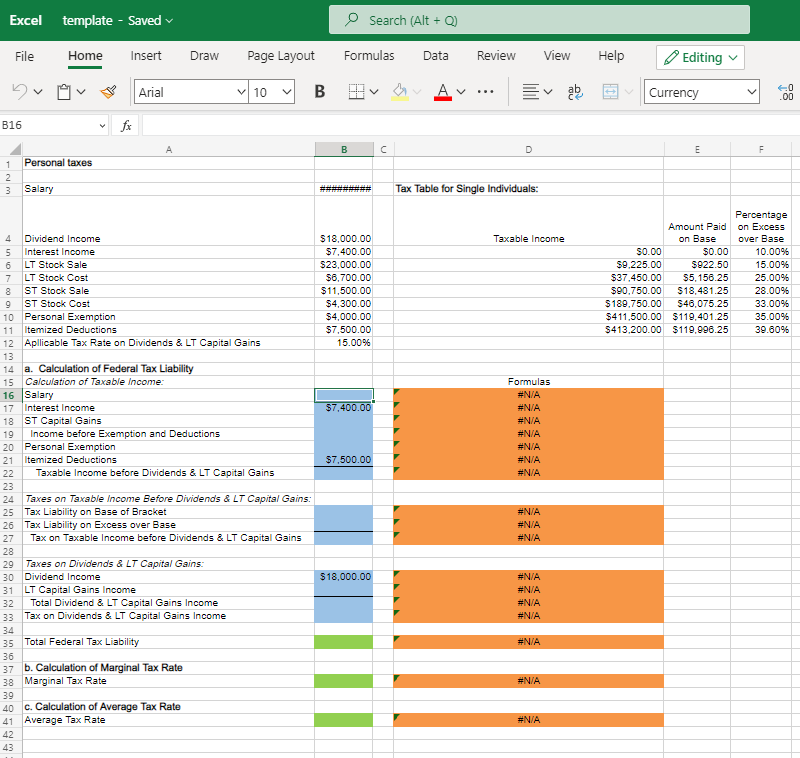
Task: Select 'b. Calculation of Marginal Tax Rate' cell
Action: click(168, 668)
